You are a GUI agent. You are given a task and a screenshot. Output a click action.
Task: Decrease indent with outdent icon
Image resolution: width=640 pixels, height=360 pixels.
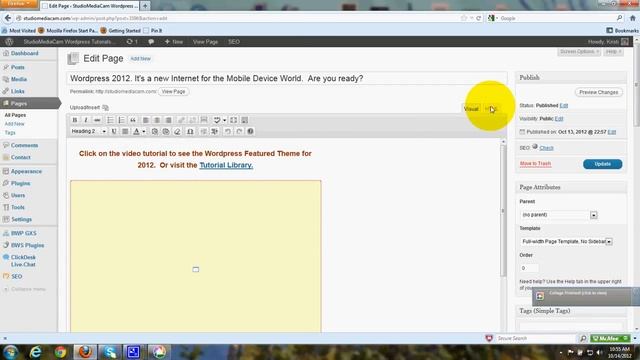[x=203, y=131]
